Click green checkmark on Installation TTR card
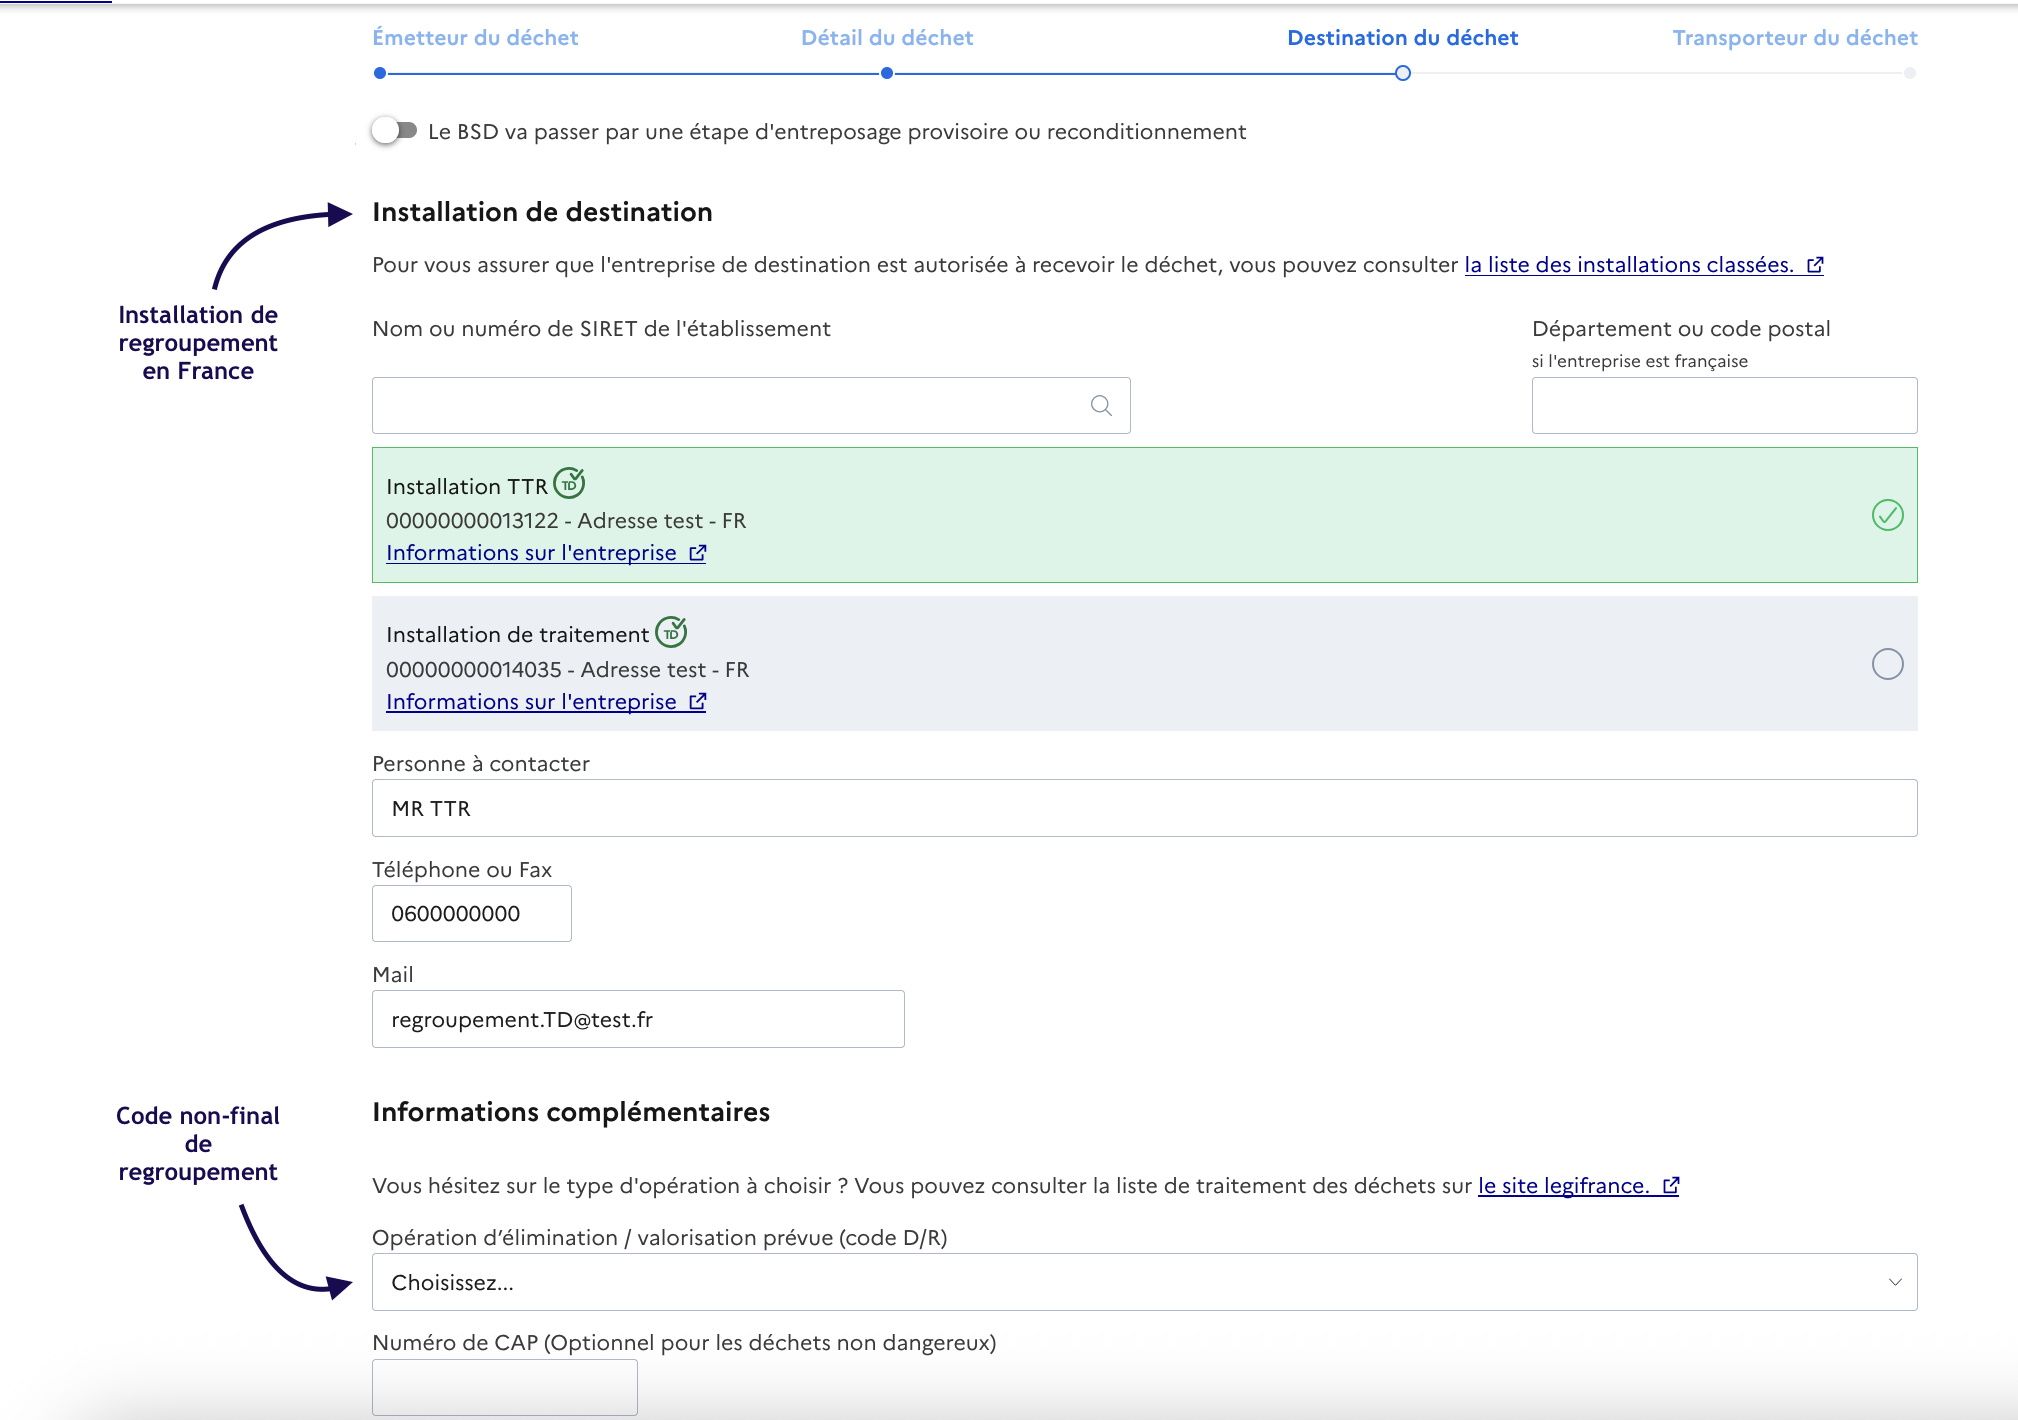2018x1420 pixels. pyautogui.click(x=1887, y=515)
